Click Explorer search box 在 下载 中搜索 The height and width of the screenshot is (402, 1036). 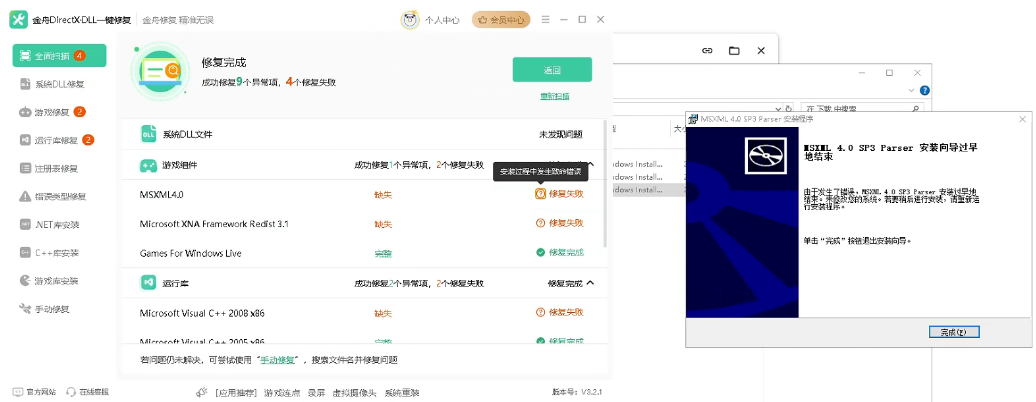[862, 108]
